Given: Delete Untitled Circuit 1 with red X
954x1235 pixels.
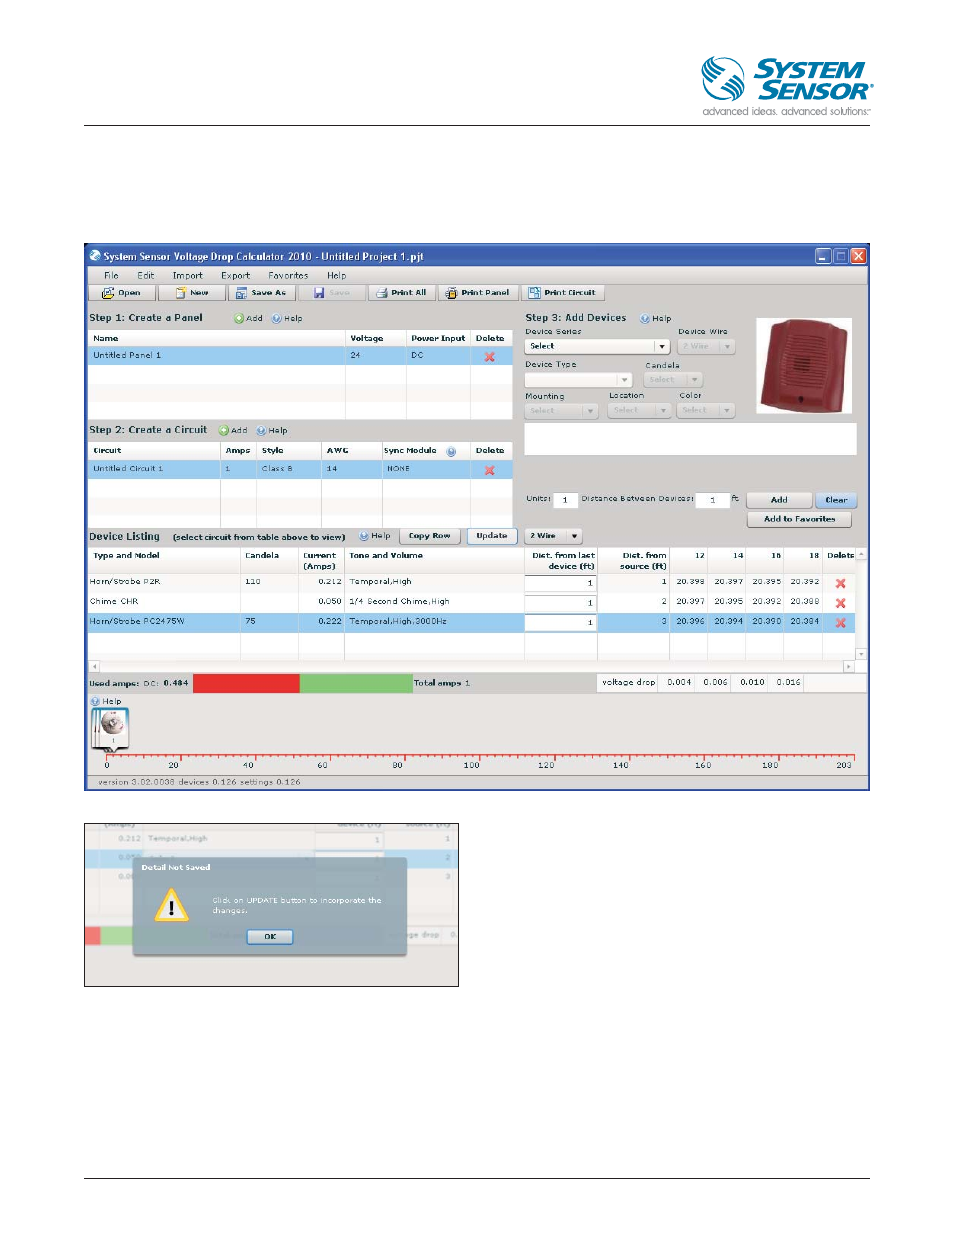Looking at the screenshot, I should [490, 470].
